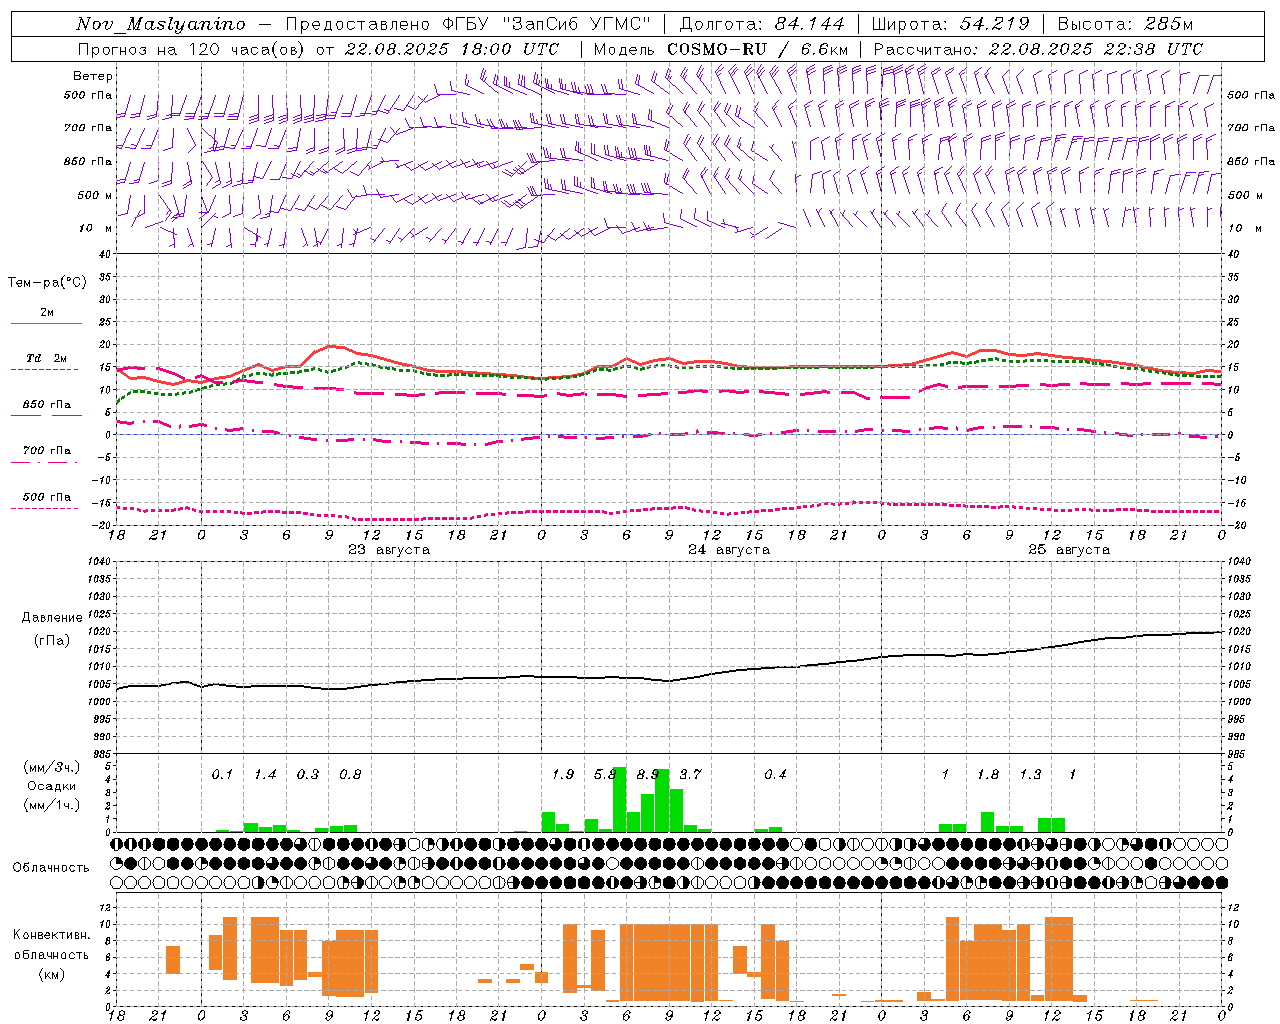Click the 3-hour precipitation value 0.3

[x=308, y=774]
